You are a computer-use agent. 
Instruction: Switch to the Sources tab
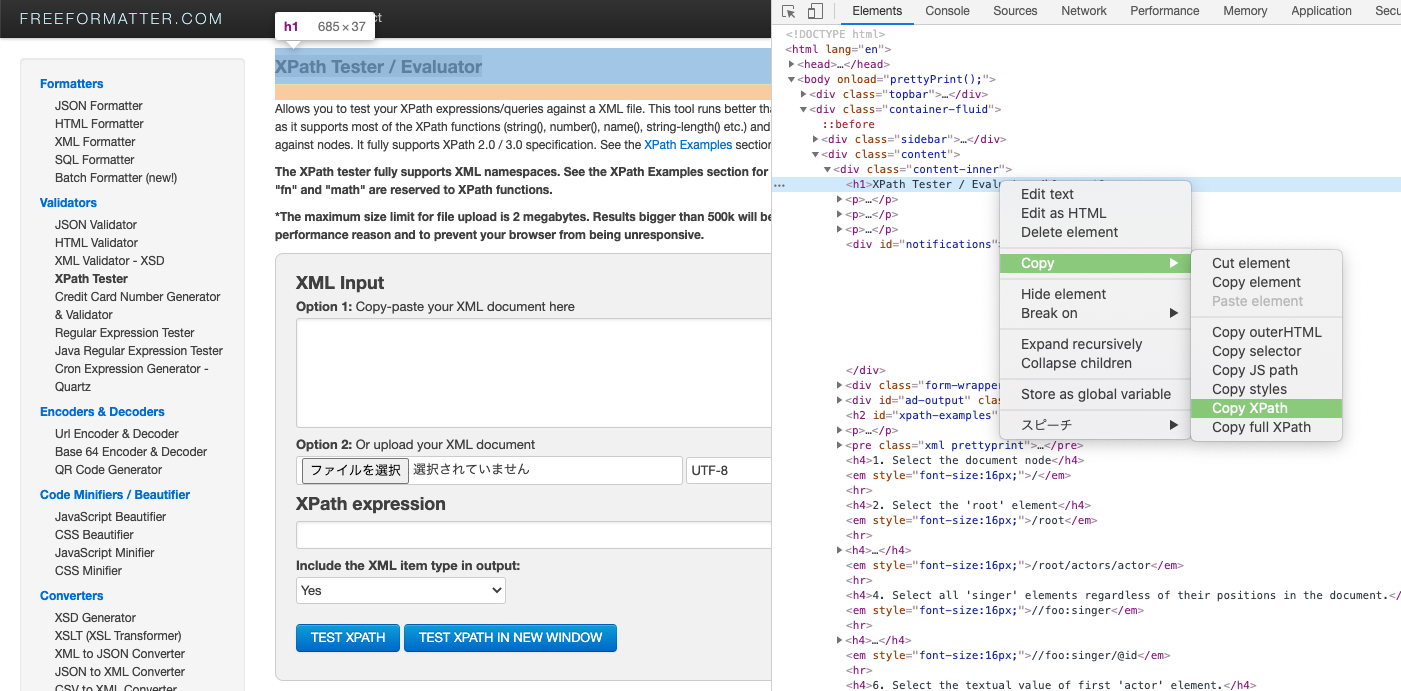click(1015, 11)
